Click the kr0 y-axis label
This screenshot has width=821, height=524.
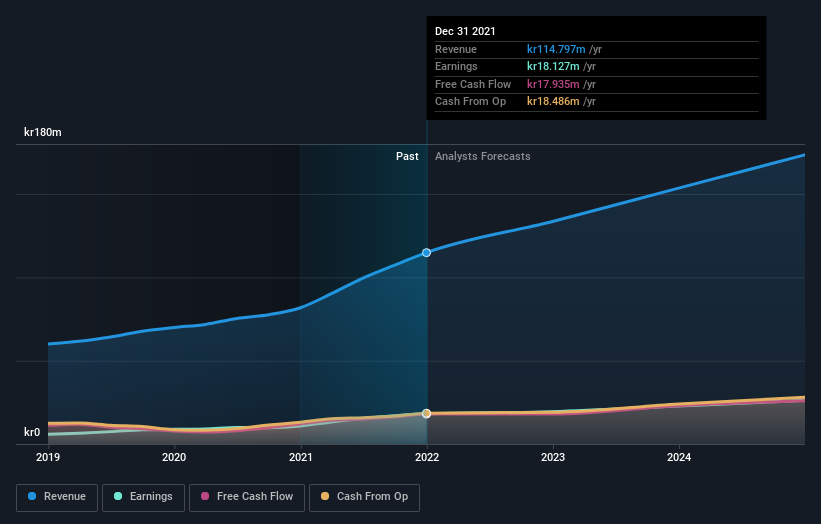pyautogui.click(x=32, y=432)
